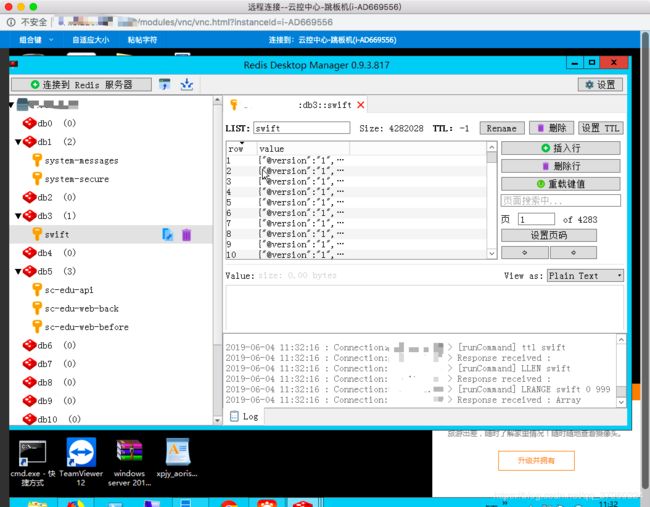650x507 pixels.
Task: Open the xpjy_aoris desktop file icon
Action: [x=177, y=458]
